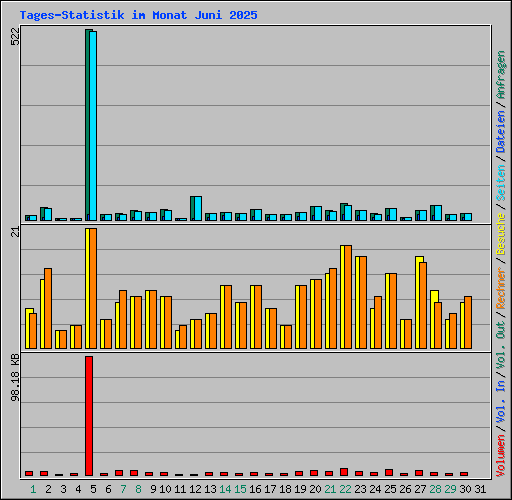The image size is (512, 500).
Task: Click the title "Tages-Statistik im Monat Juni 2025"
Action: point(138,15)
